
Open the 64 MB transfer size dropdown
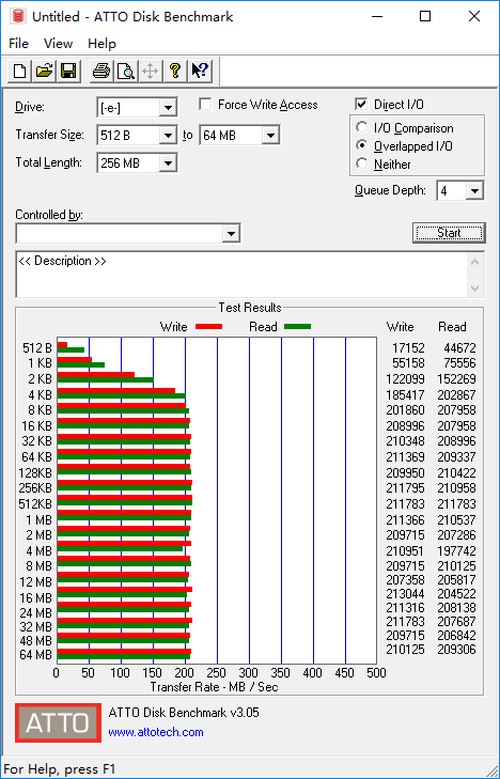pos(270,135)
